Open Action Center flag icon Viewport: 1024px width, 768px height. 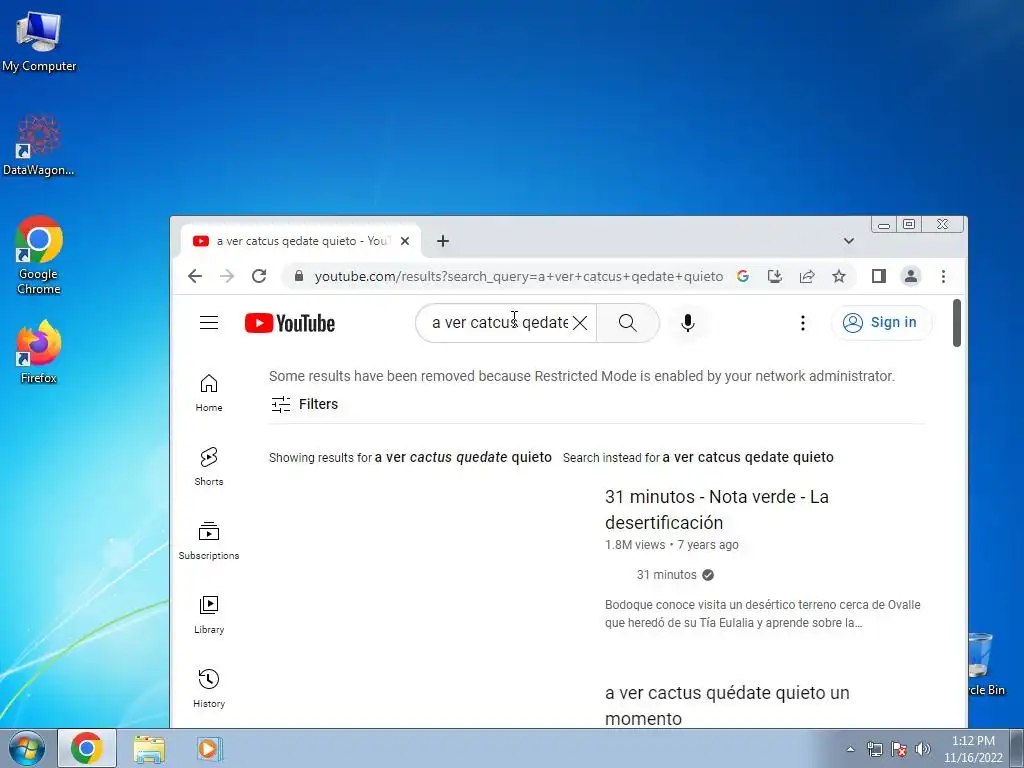[x=899, y=749]
